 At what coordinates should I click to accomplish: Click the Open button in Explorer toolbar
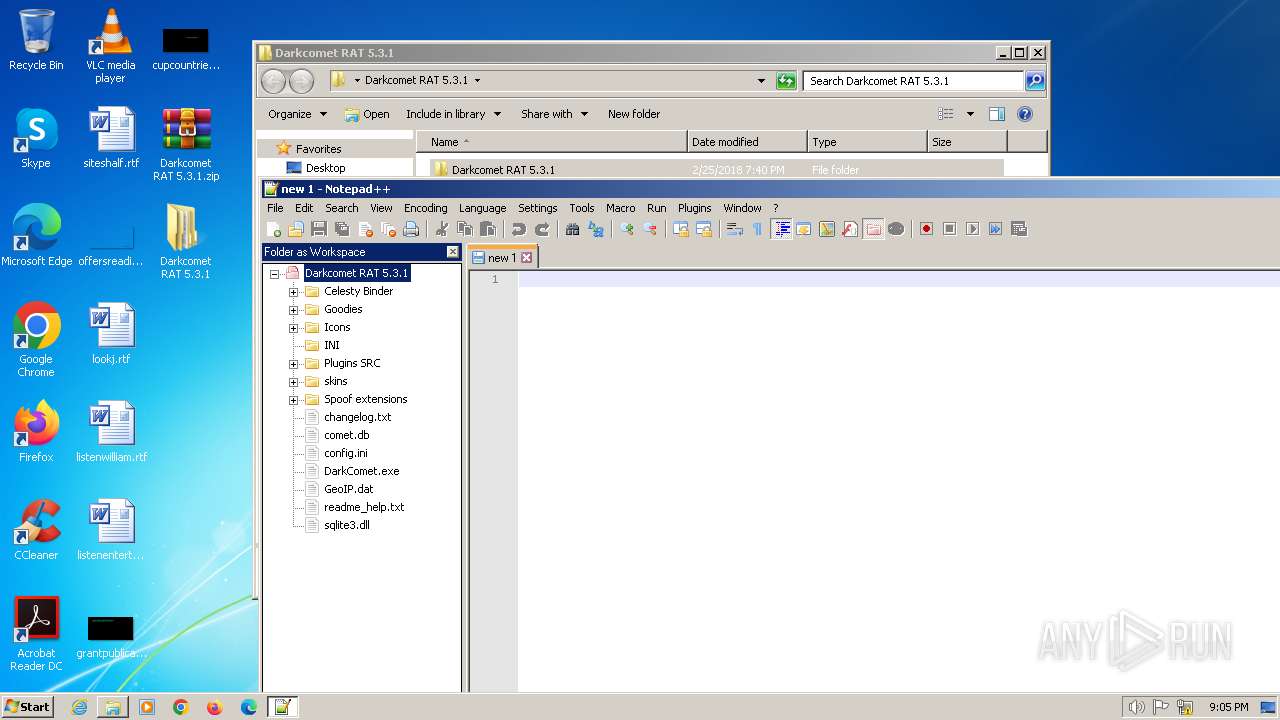point(367,114)
